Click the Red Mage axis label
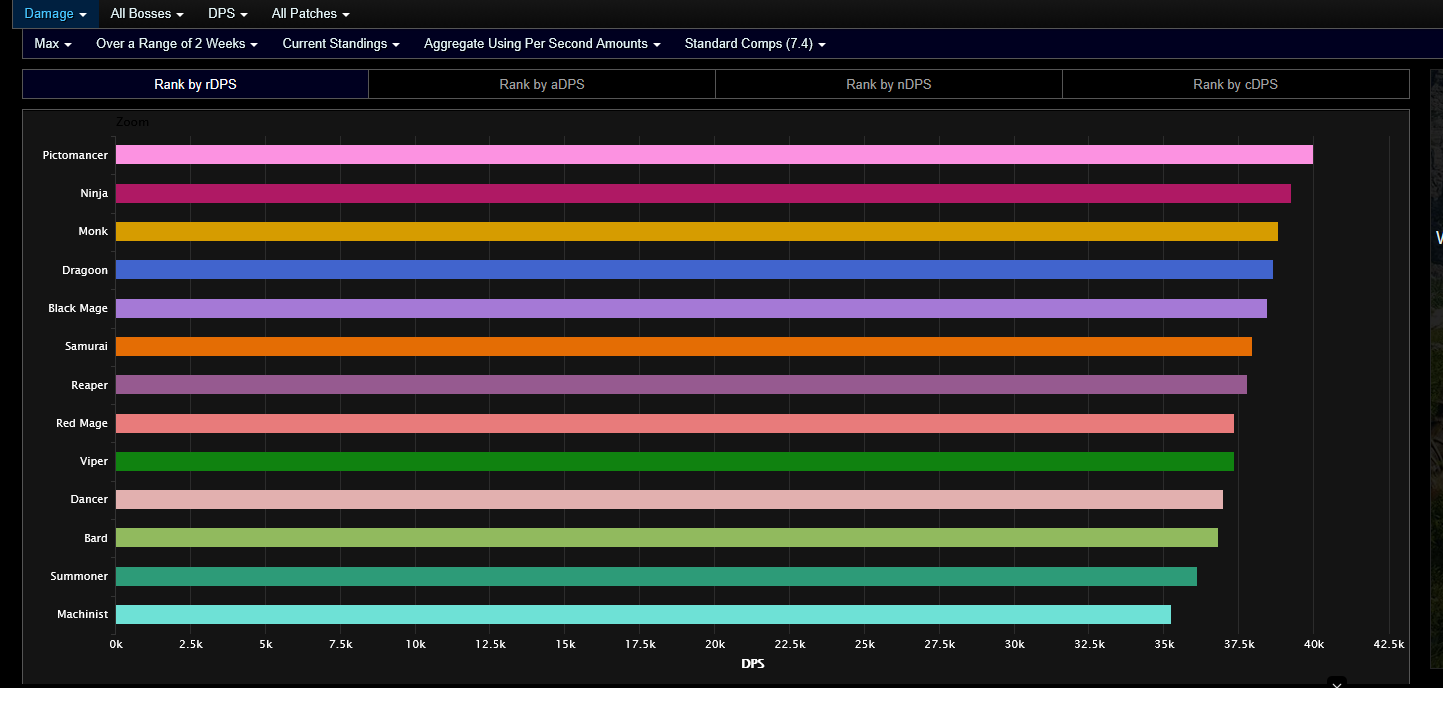 (82, 423)
